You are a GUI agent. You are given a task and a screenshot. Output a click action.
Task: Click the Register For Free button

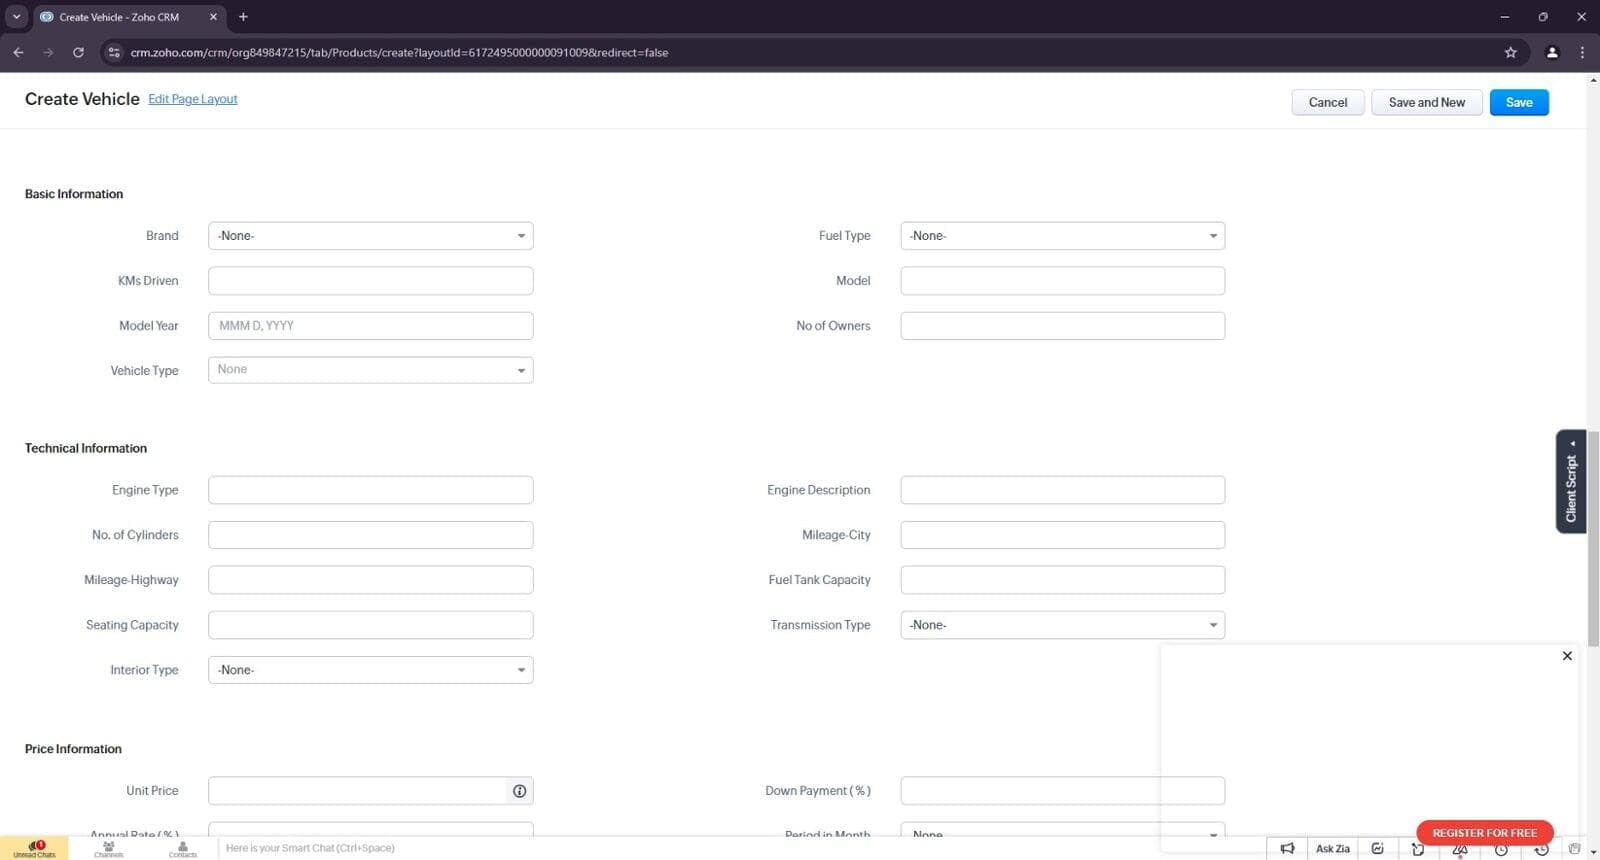(1484, 832)
